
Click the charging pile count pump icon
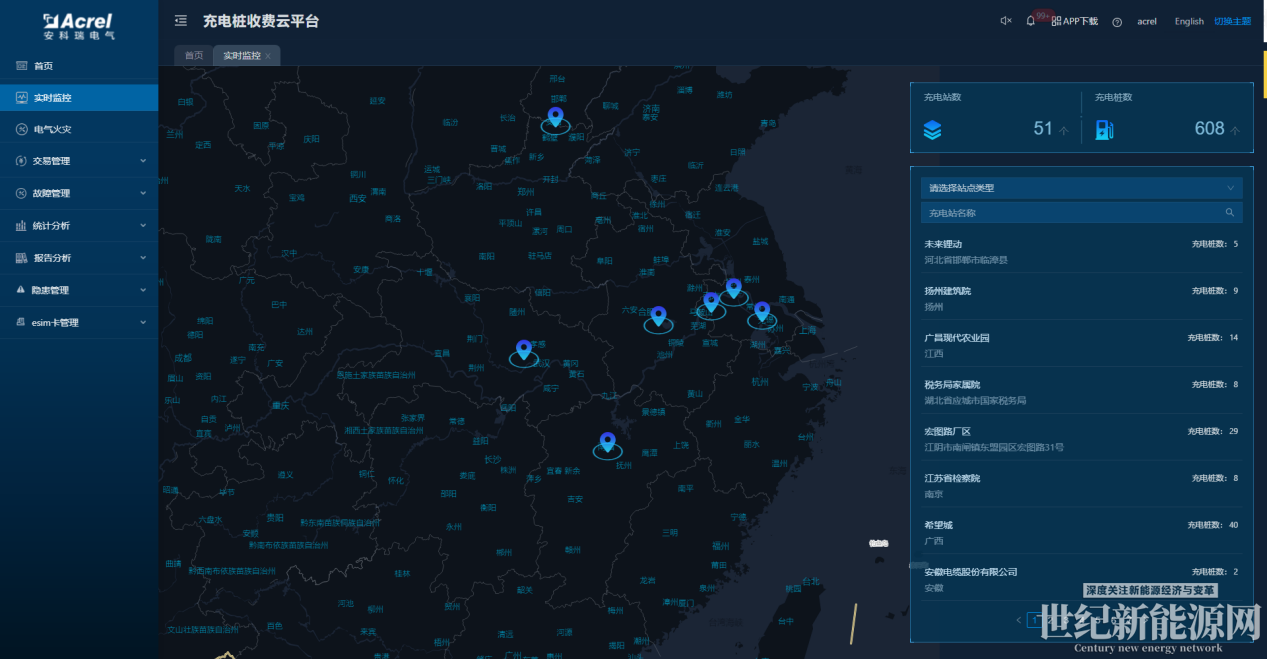click(x=1104, y=129)
